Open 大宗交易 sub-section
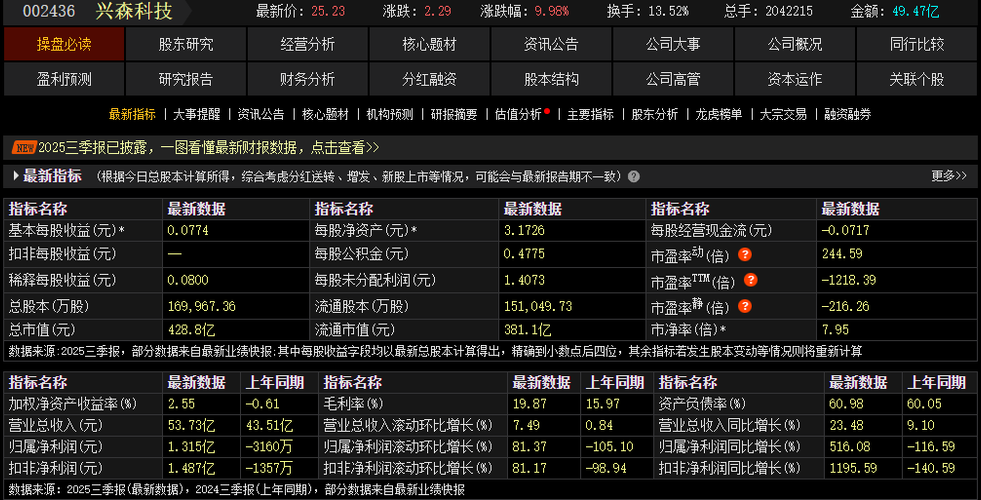The width and height of the screenshot is (981, 500). (783, 115)
